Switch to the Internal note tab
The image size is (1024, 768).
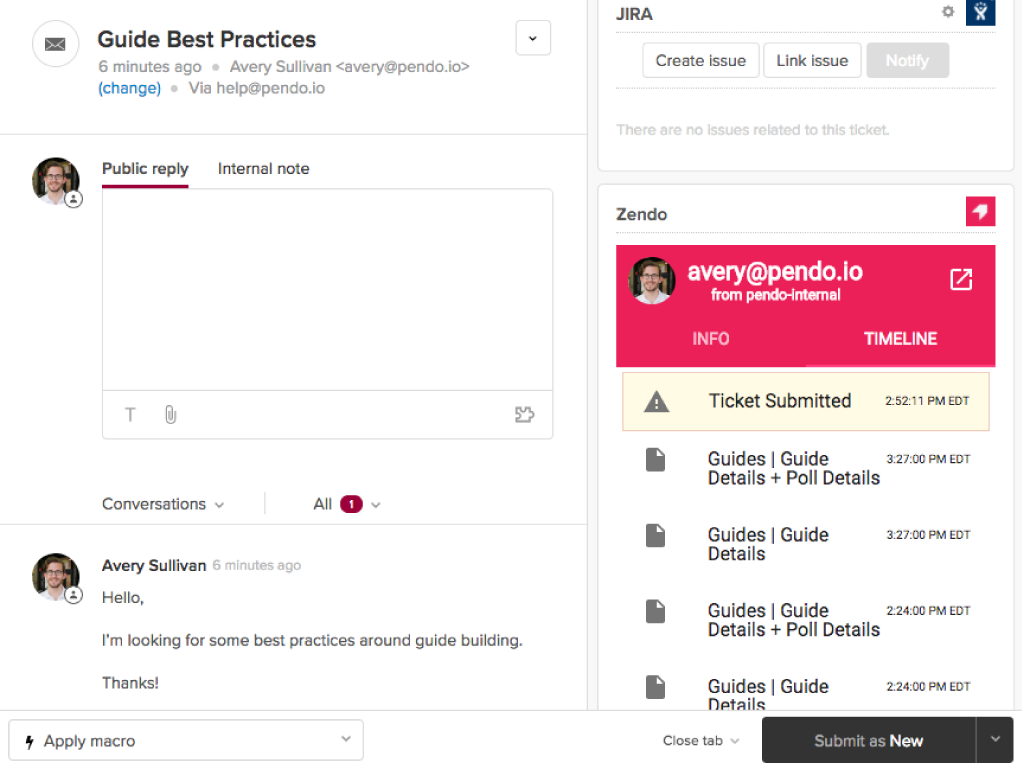[x=263, y=169]
